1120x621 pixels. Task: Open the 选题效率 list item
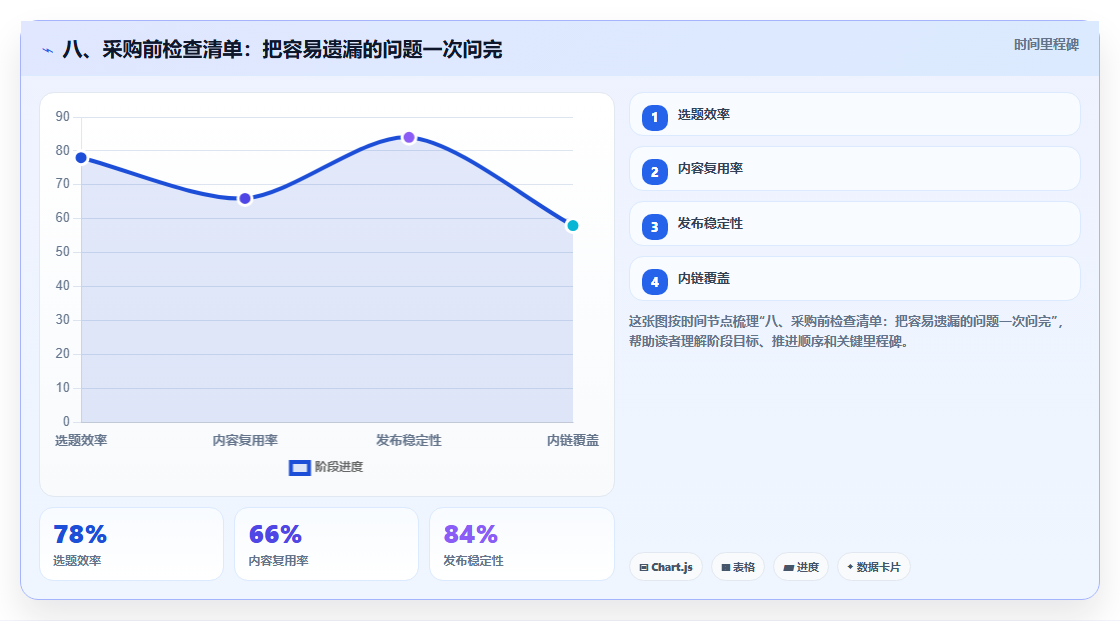point(854,114)
